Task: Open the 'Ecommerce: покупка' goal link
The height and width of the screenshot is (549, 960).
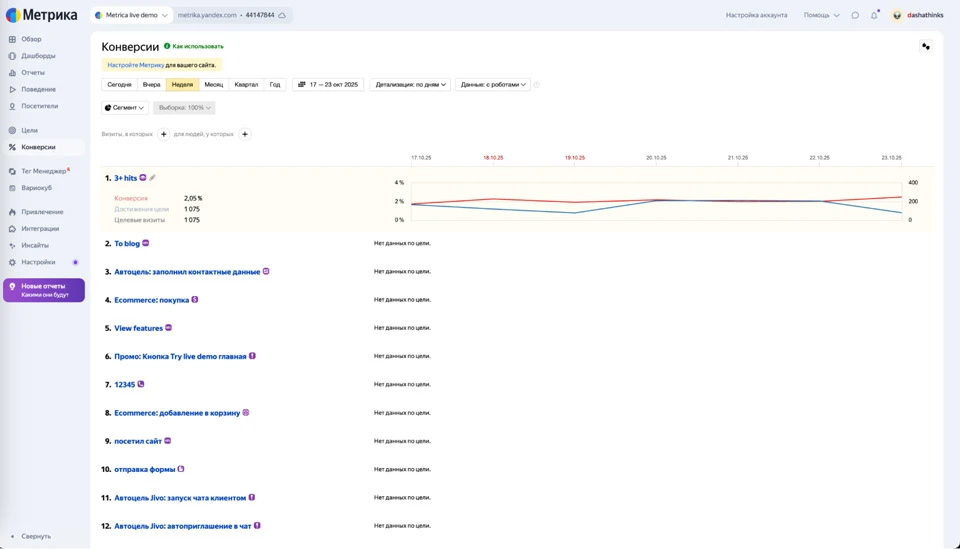Action: point(151,300)
